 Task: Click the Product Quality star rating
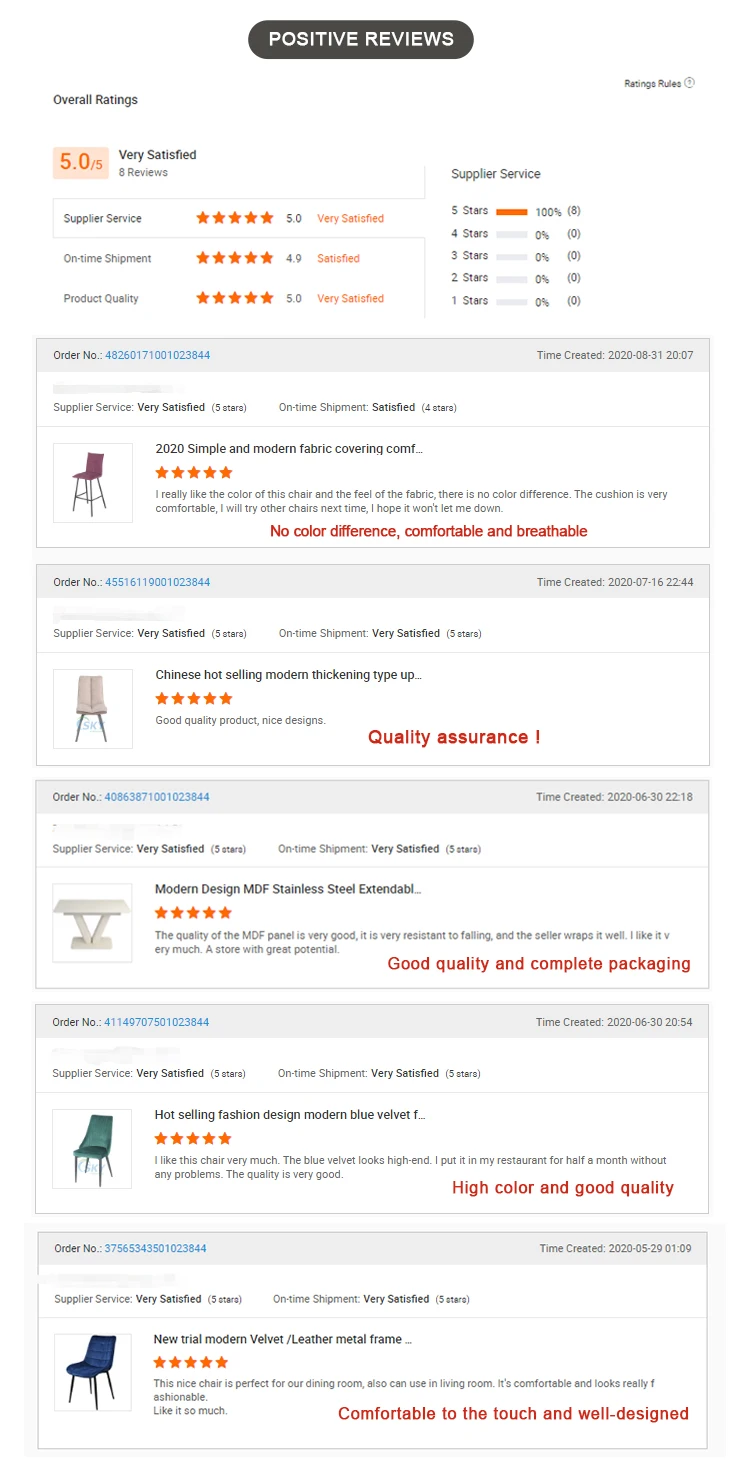point(234,298)
